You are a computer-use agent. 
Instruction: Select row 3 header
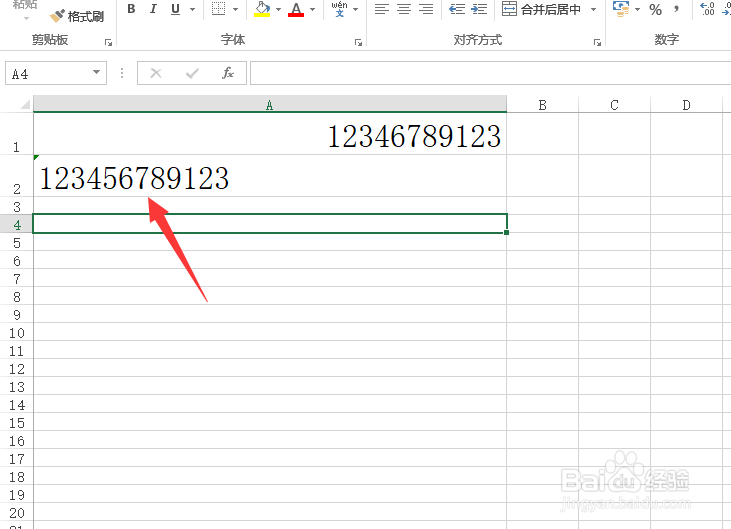16,206
